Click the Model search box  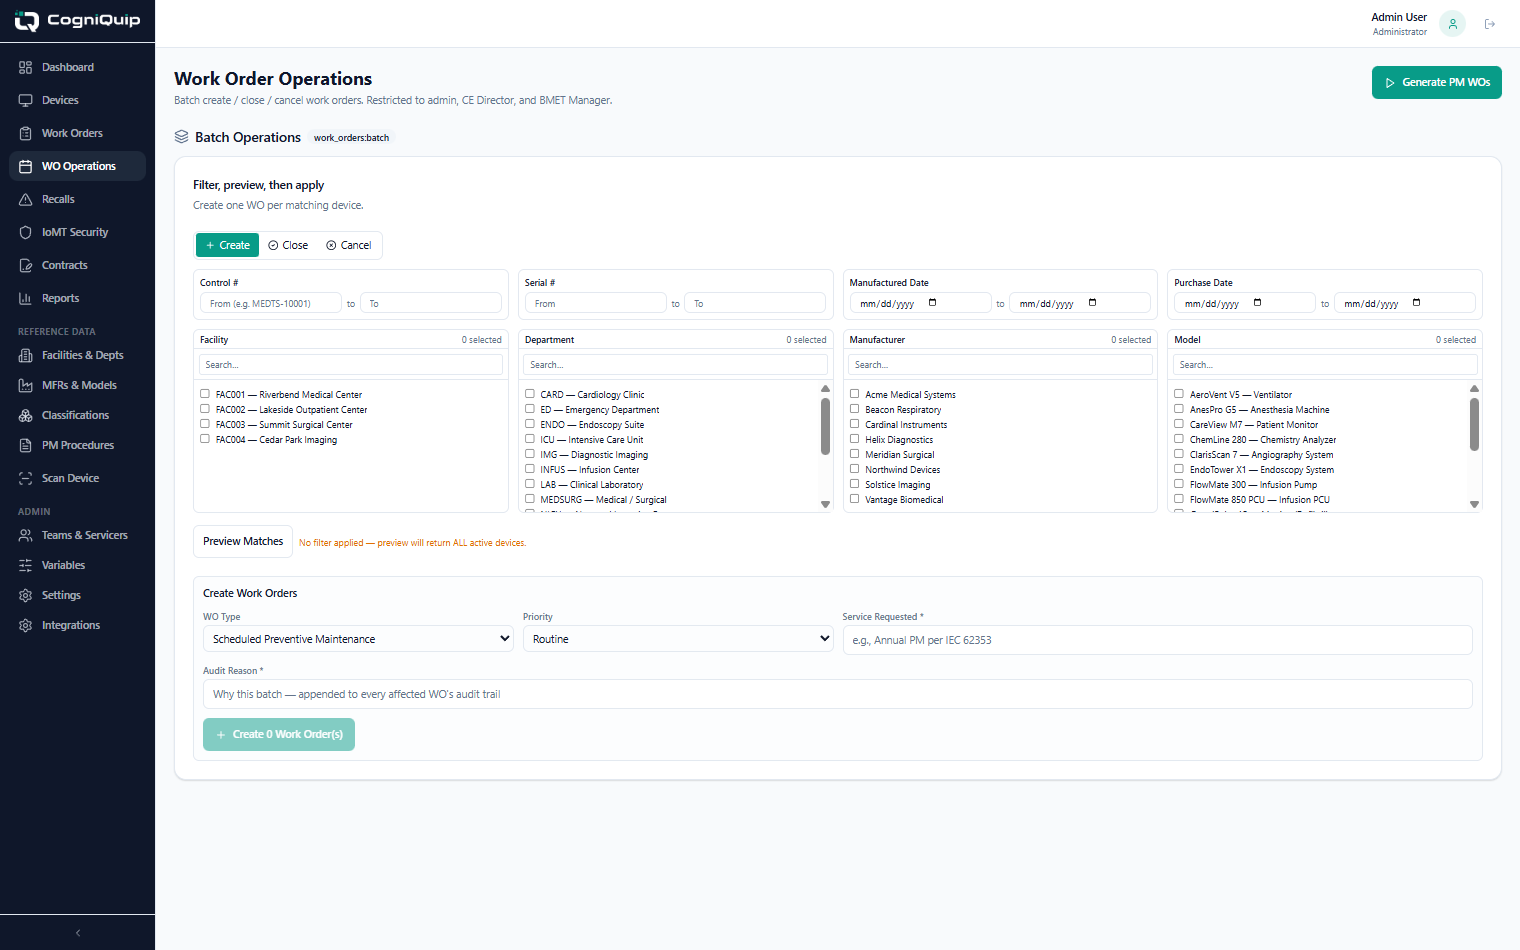[1325, 365]
